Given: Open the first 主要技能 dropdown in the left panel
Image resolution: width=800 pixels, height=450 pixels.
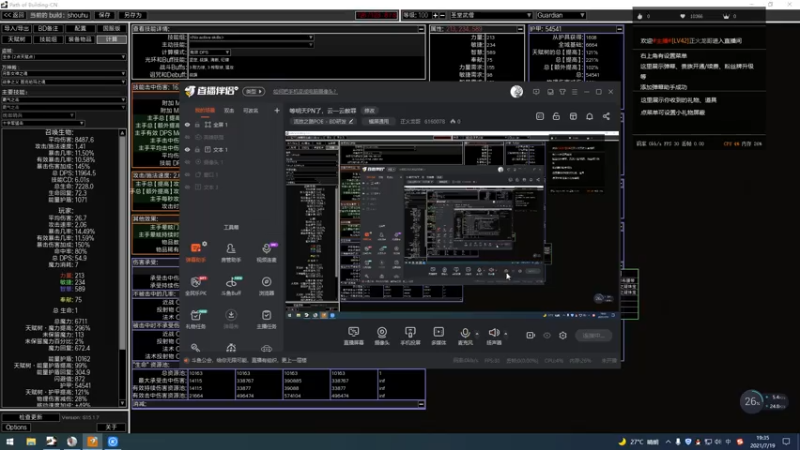Looking at the screenshot, I should (64, 99).
